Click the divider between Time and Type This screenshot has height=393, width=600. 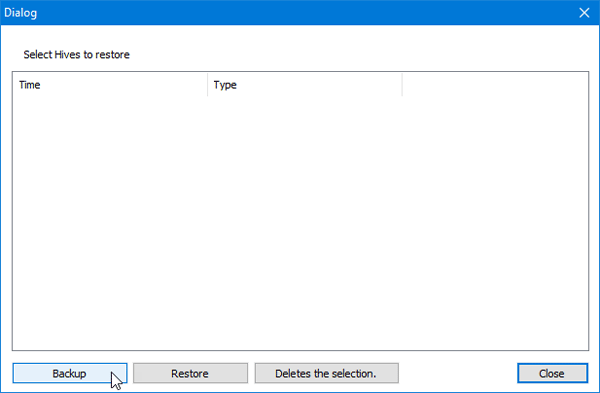[207, 85]
